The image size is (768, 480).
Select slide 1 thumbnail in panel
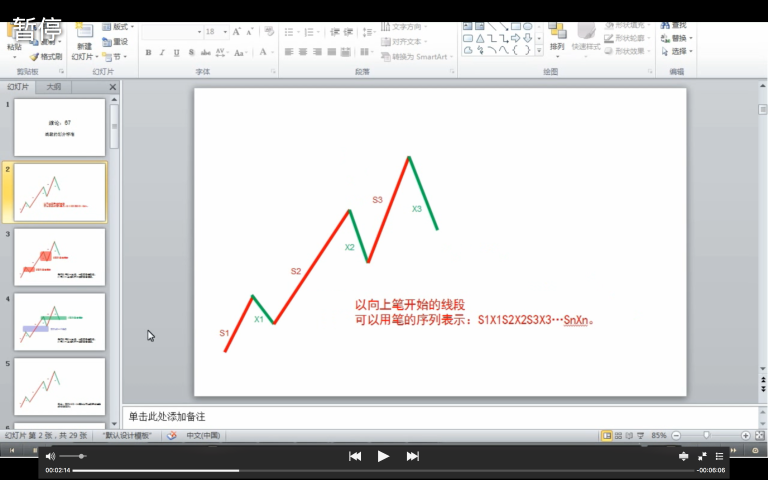click(x=59, y=127)
